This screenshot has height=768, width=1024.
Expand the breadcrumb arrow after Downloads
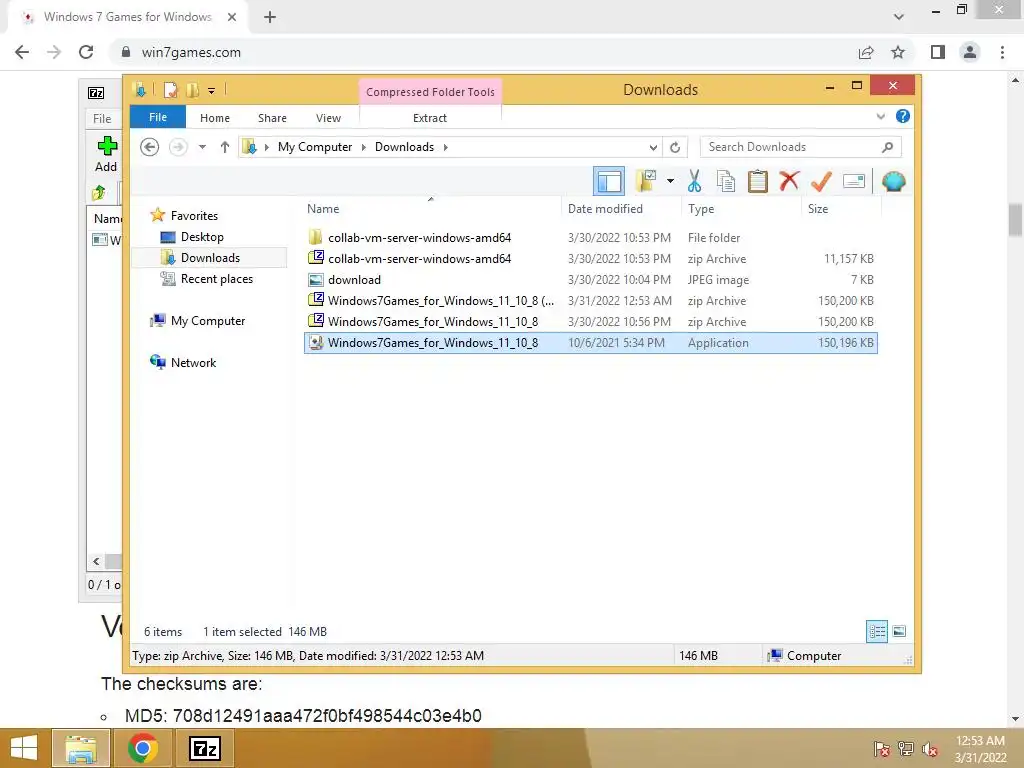pos(445,147)
